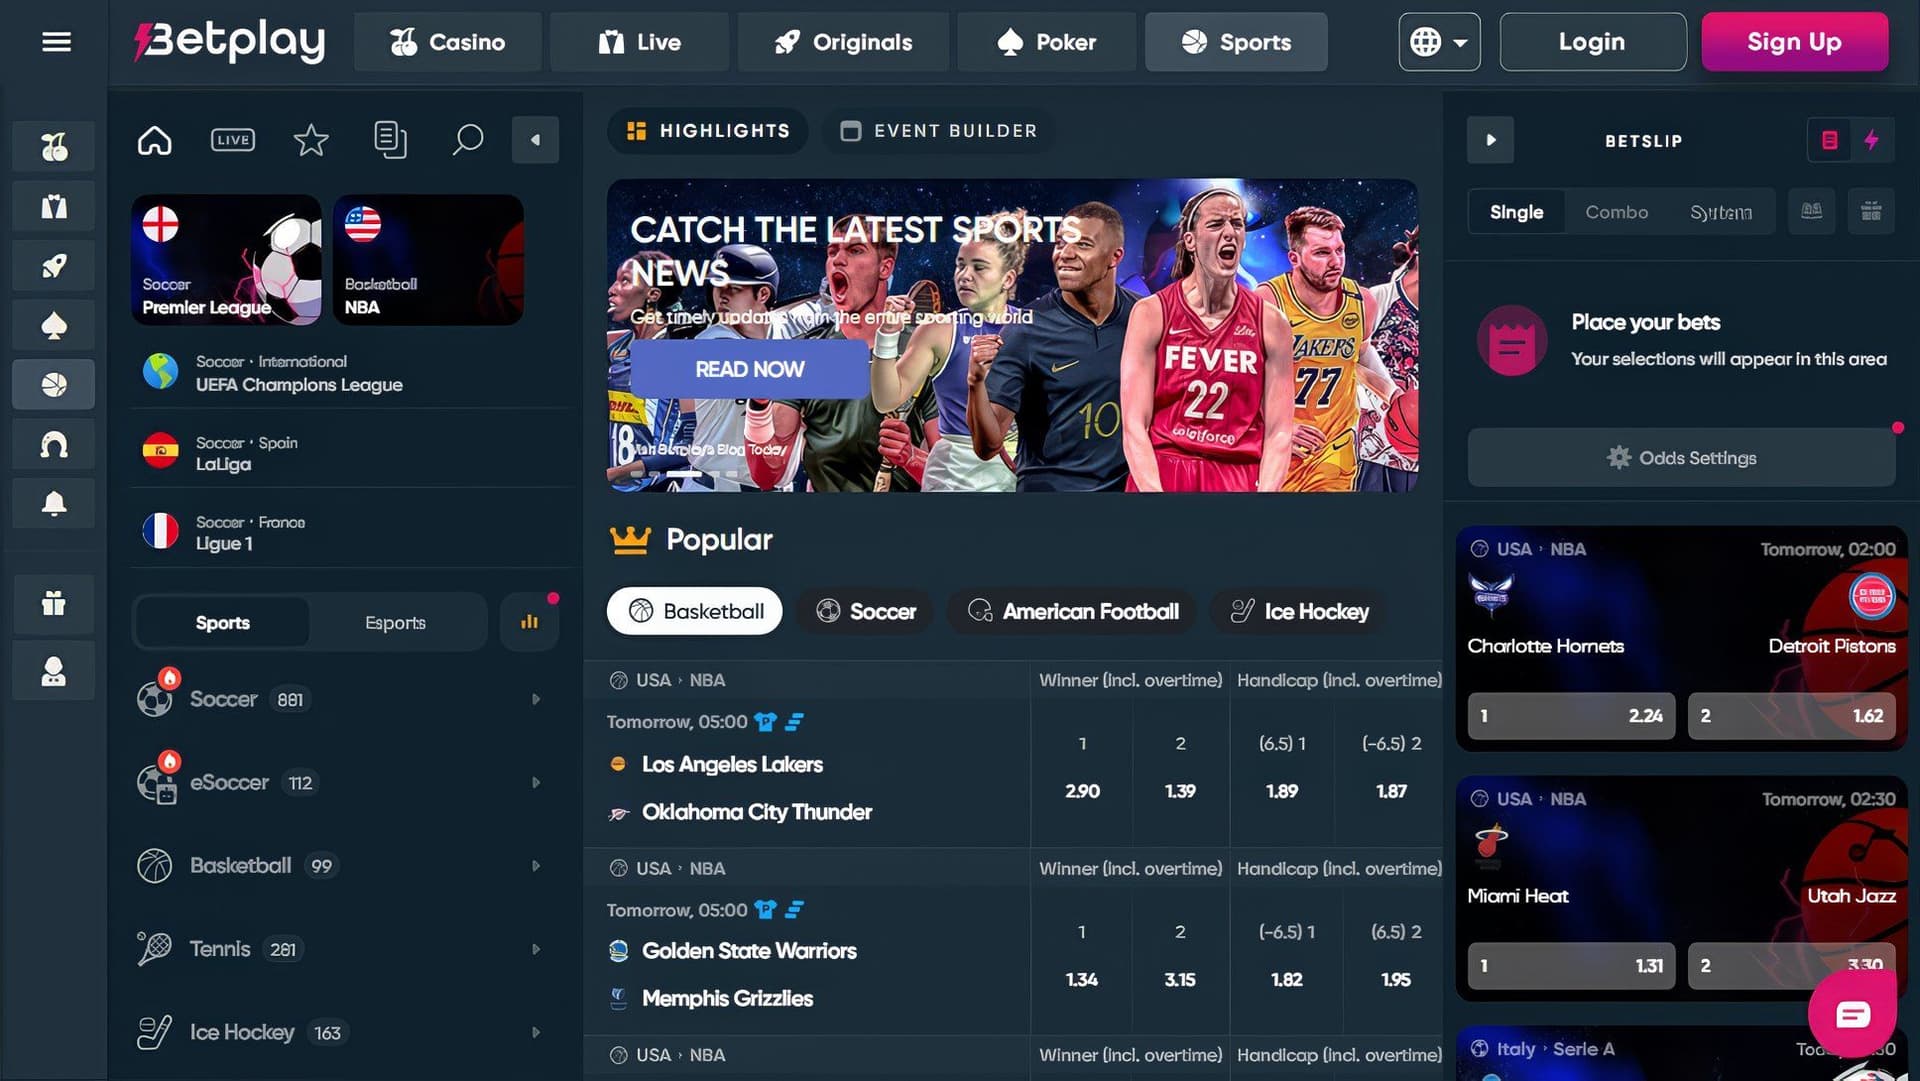
Task: Open Odds Settings in the betslip
Action: (1681, 457)
